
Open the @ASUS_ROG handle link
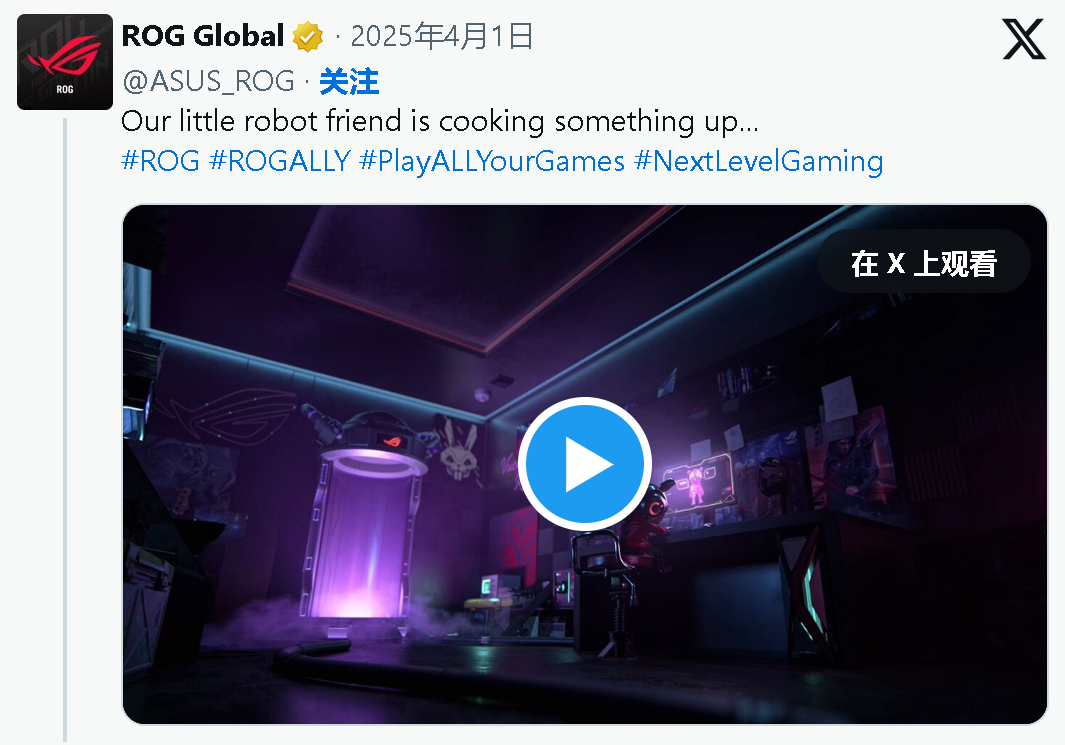209,81
